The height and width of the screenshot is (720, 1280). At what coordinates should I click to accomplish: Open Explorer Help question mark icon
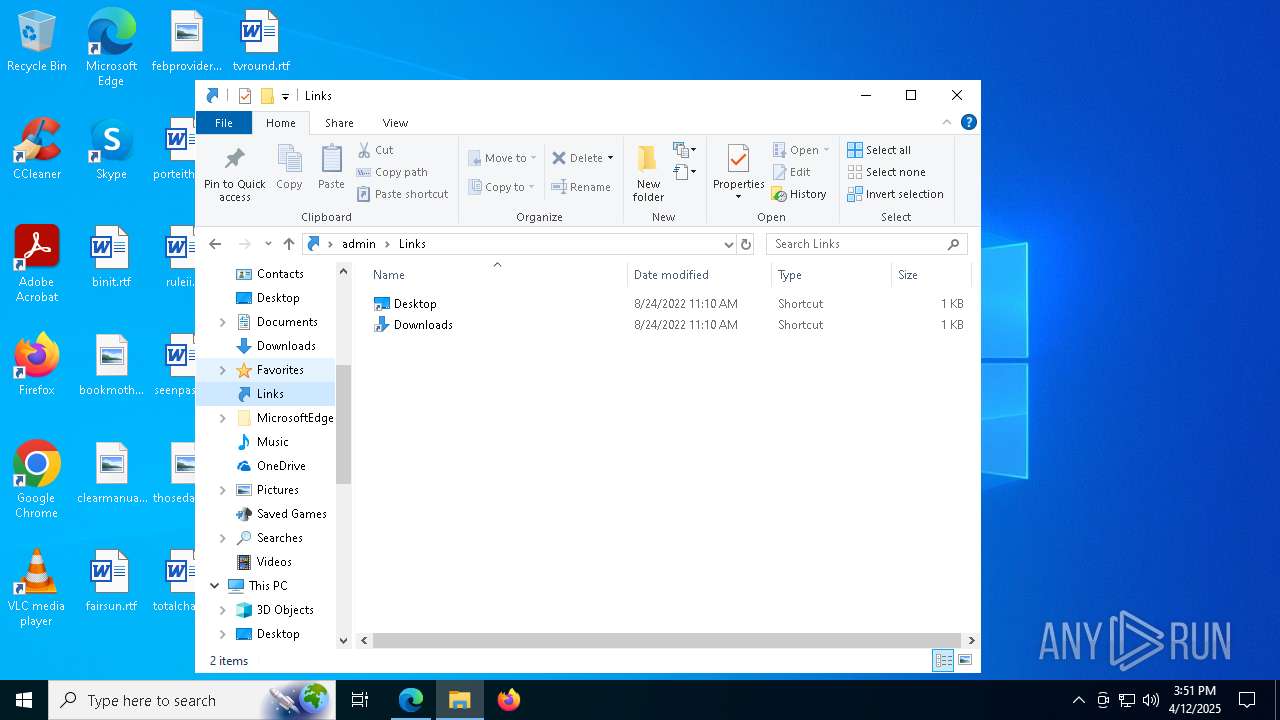(x=968, y=122)
